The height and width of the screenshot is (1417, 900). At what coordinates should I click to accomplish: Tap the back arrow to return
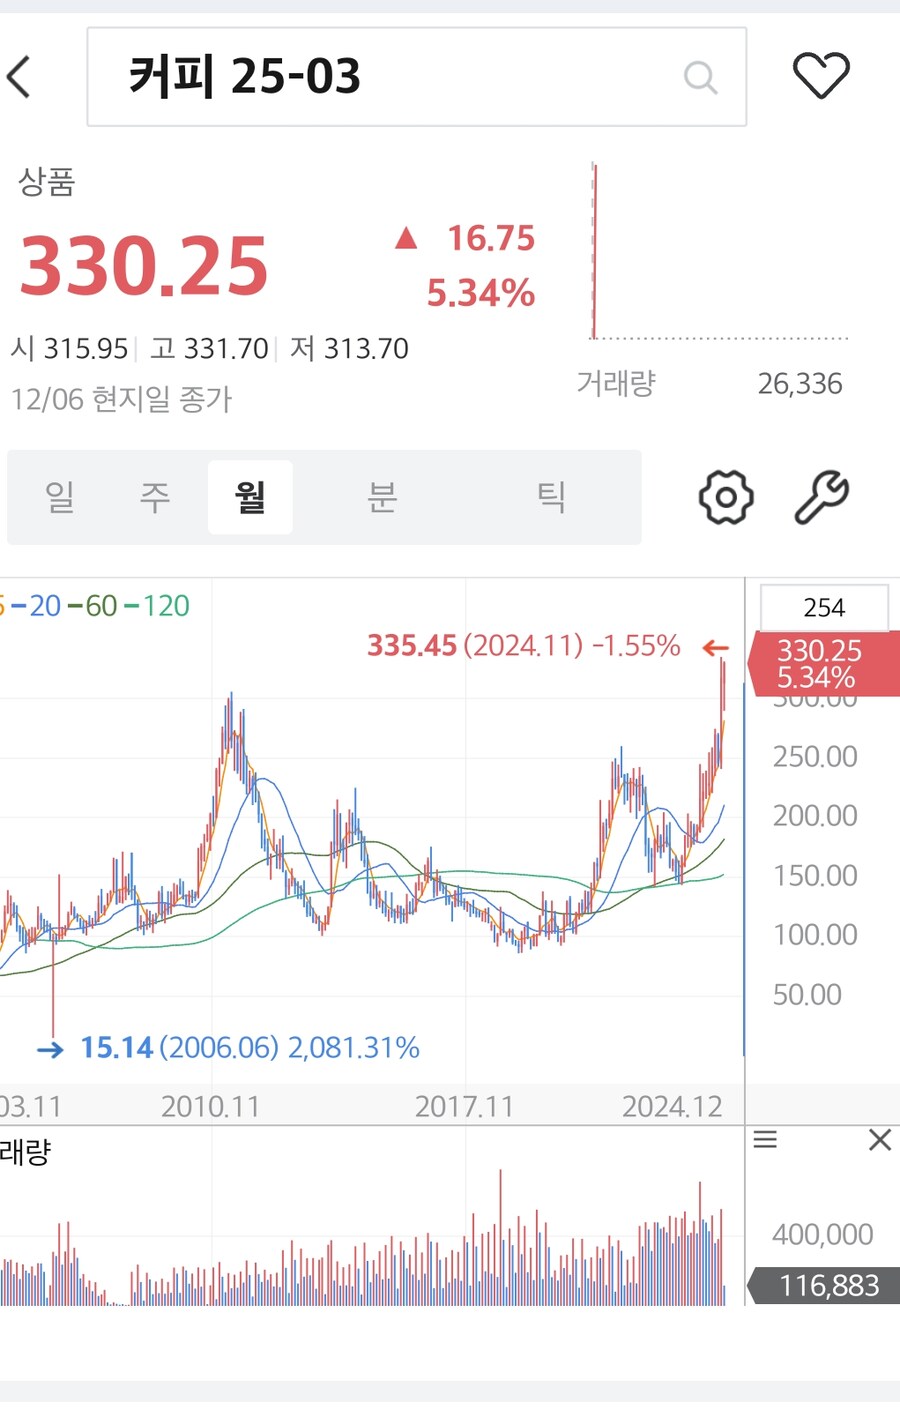19,76
